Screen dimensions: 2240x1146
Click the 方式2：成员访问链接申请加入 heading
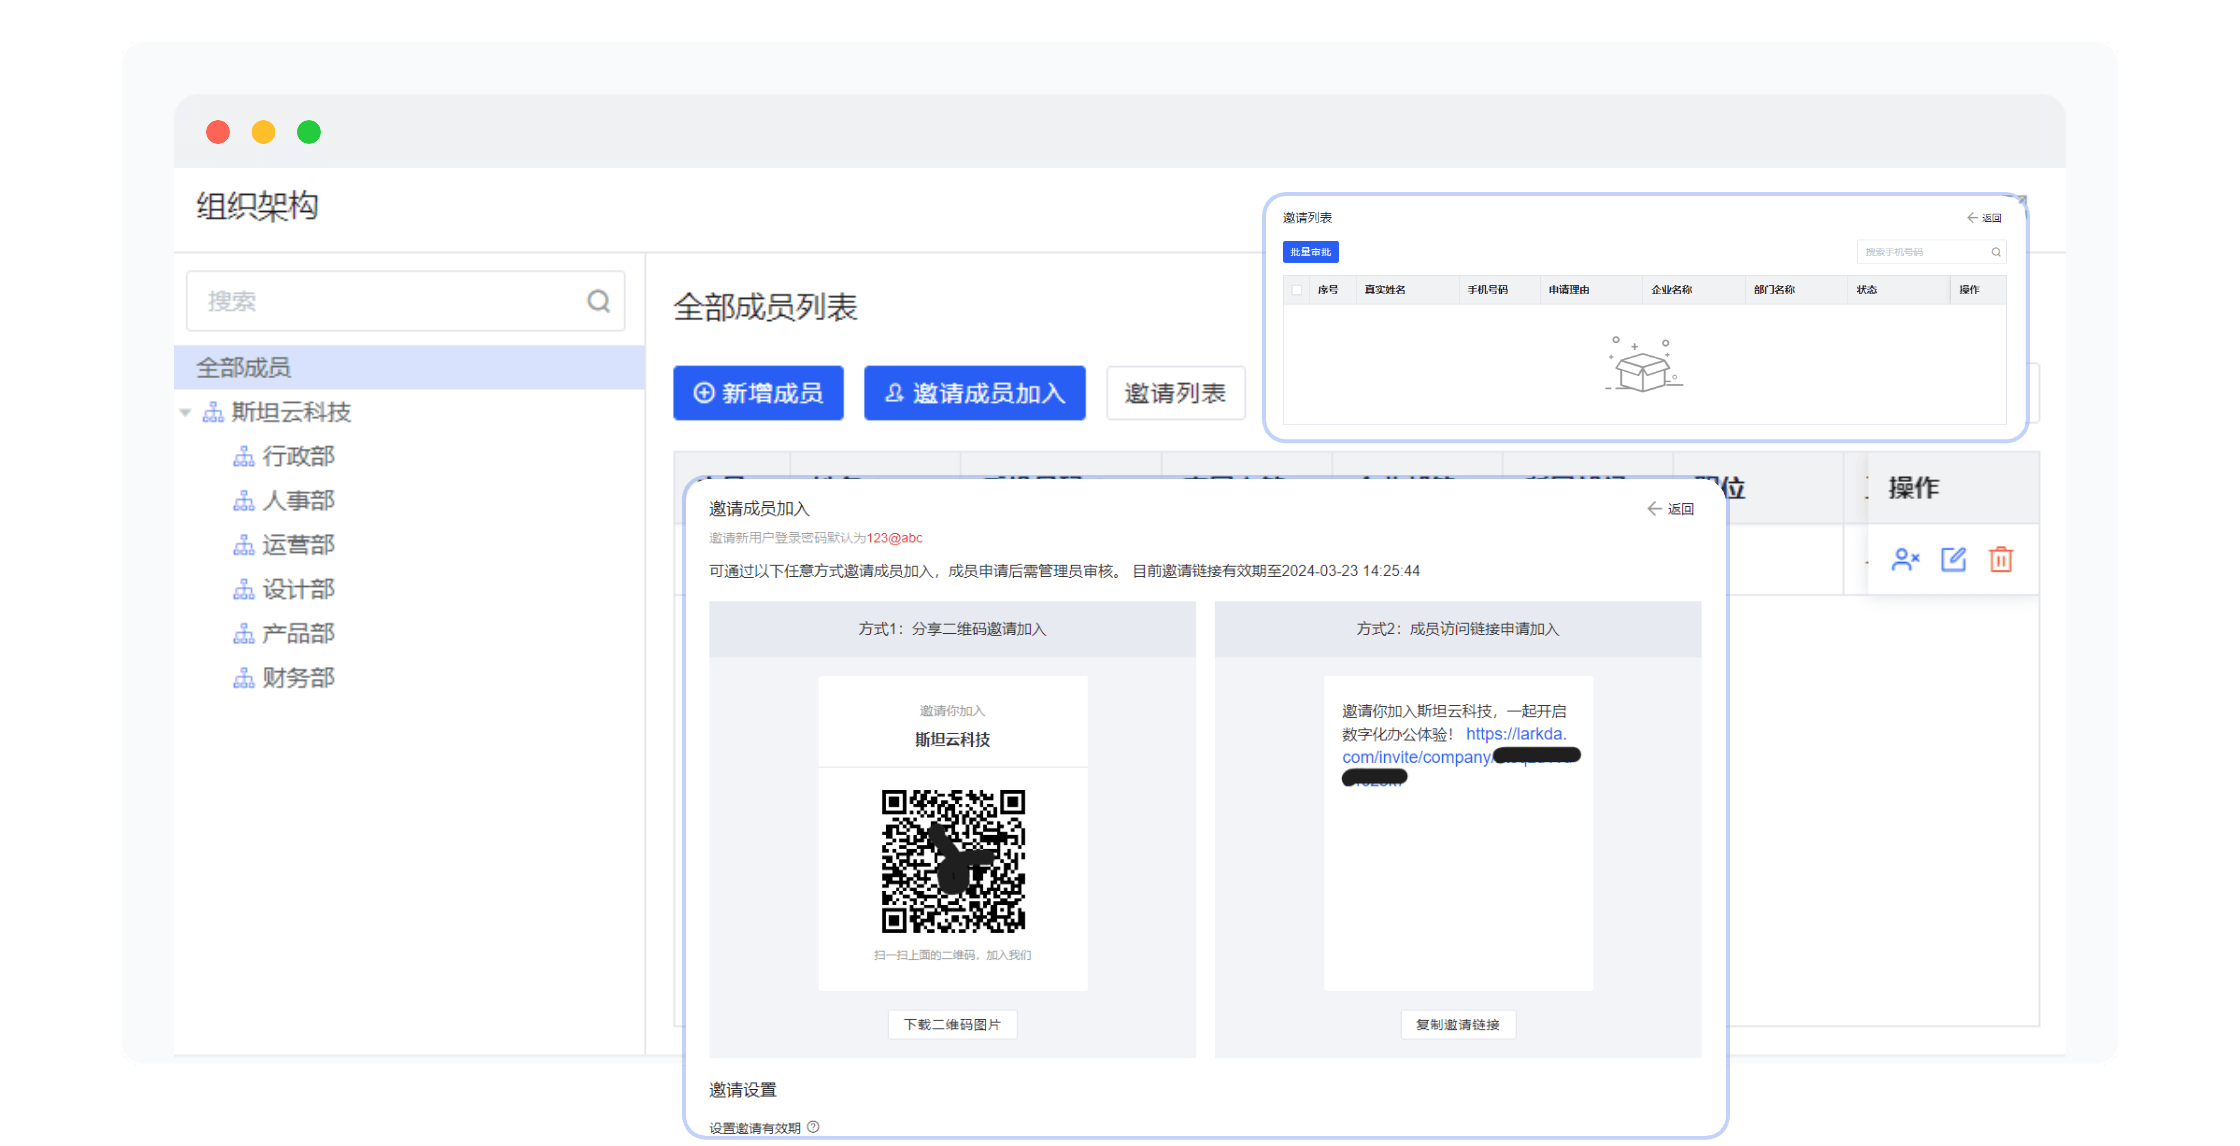click(x=1458, y=629)
